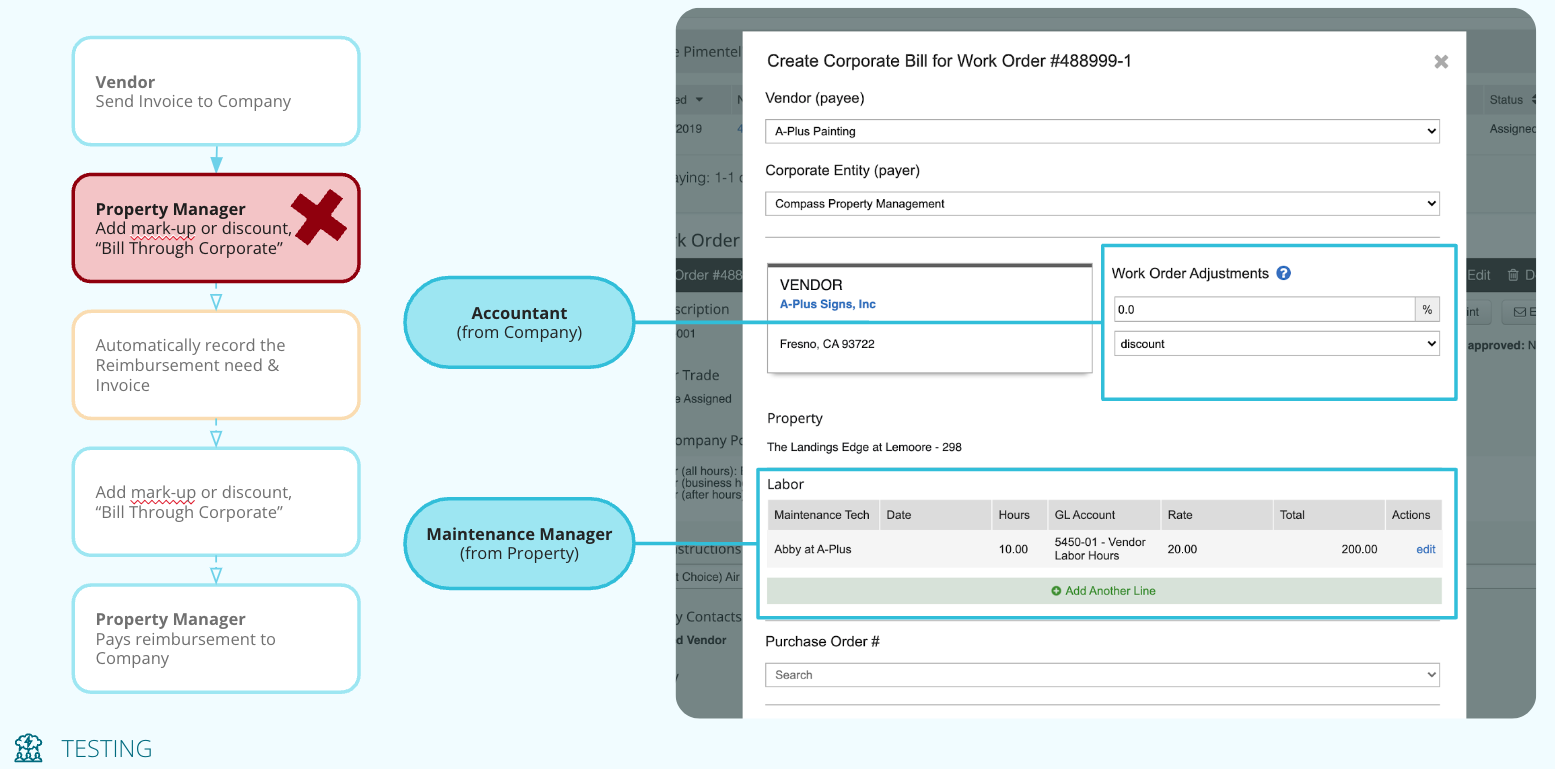Open the Vendor (payee) dropdown
The width and height of the screenshot is (1555, 769).
click(x=1102, y=131)
